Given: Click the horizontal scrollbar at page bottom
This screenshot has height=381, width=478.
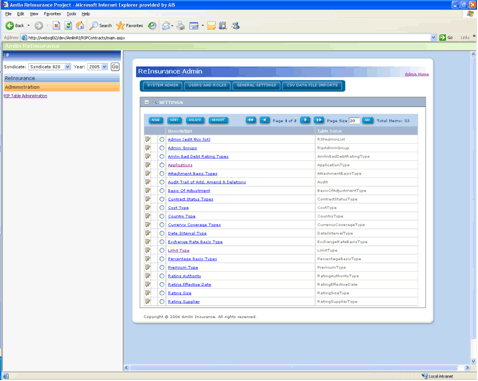Looking at the screenshot, I should tap(298, 367).
